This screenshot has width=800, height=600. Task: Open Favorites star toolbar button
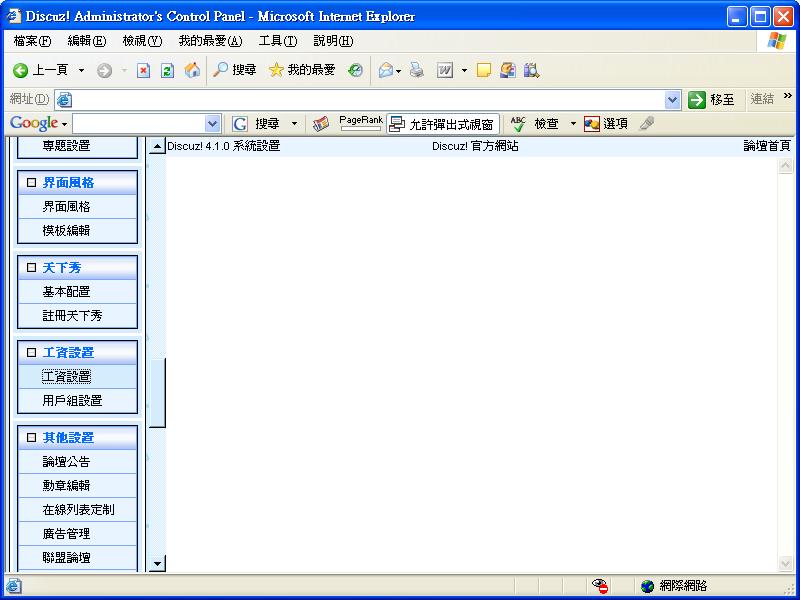(302, 70)
